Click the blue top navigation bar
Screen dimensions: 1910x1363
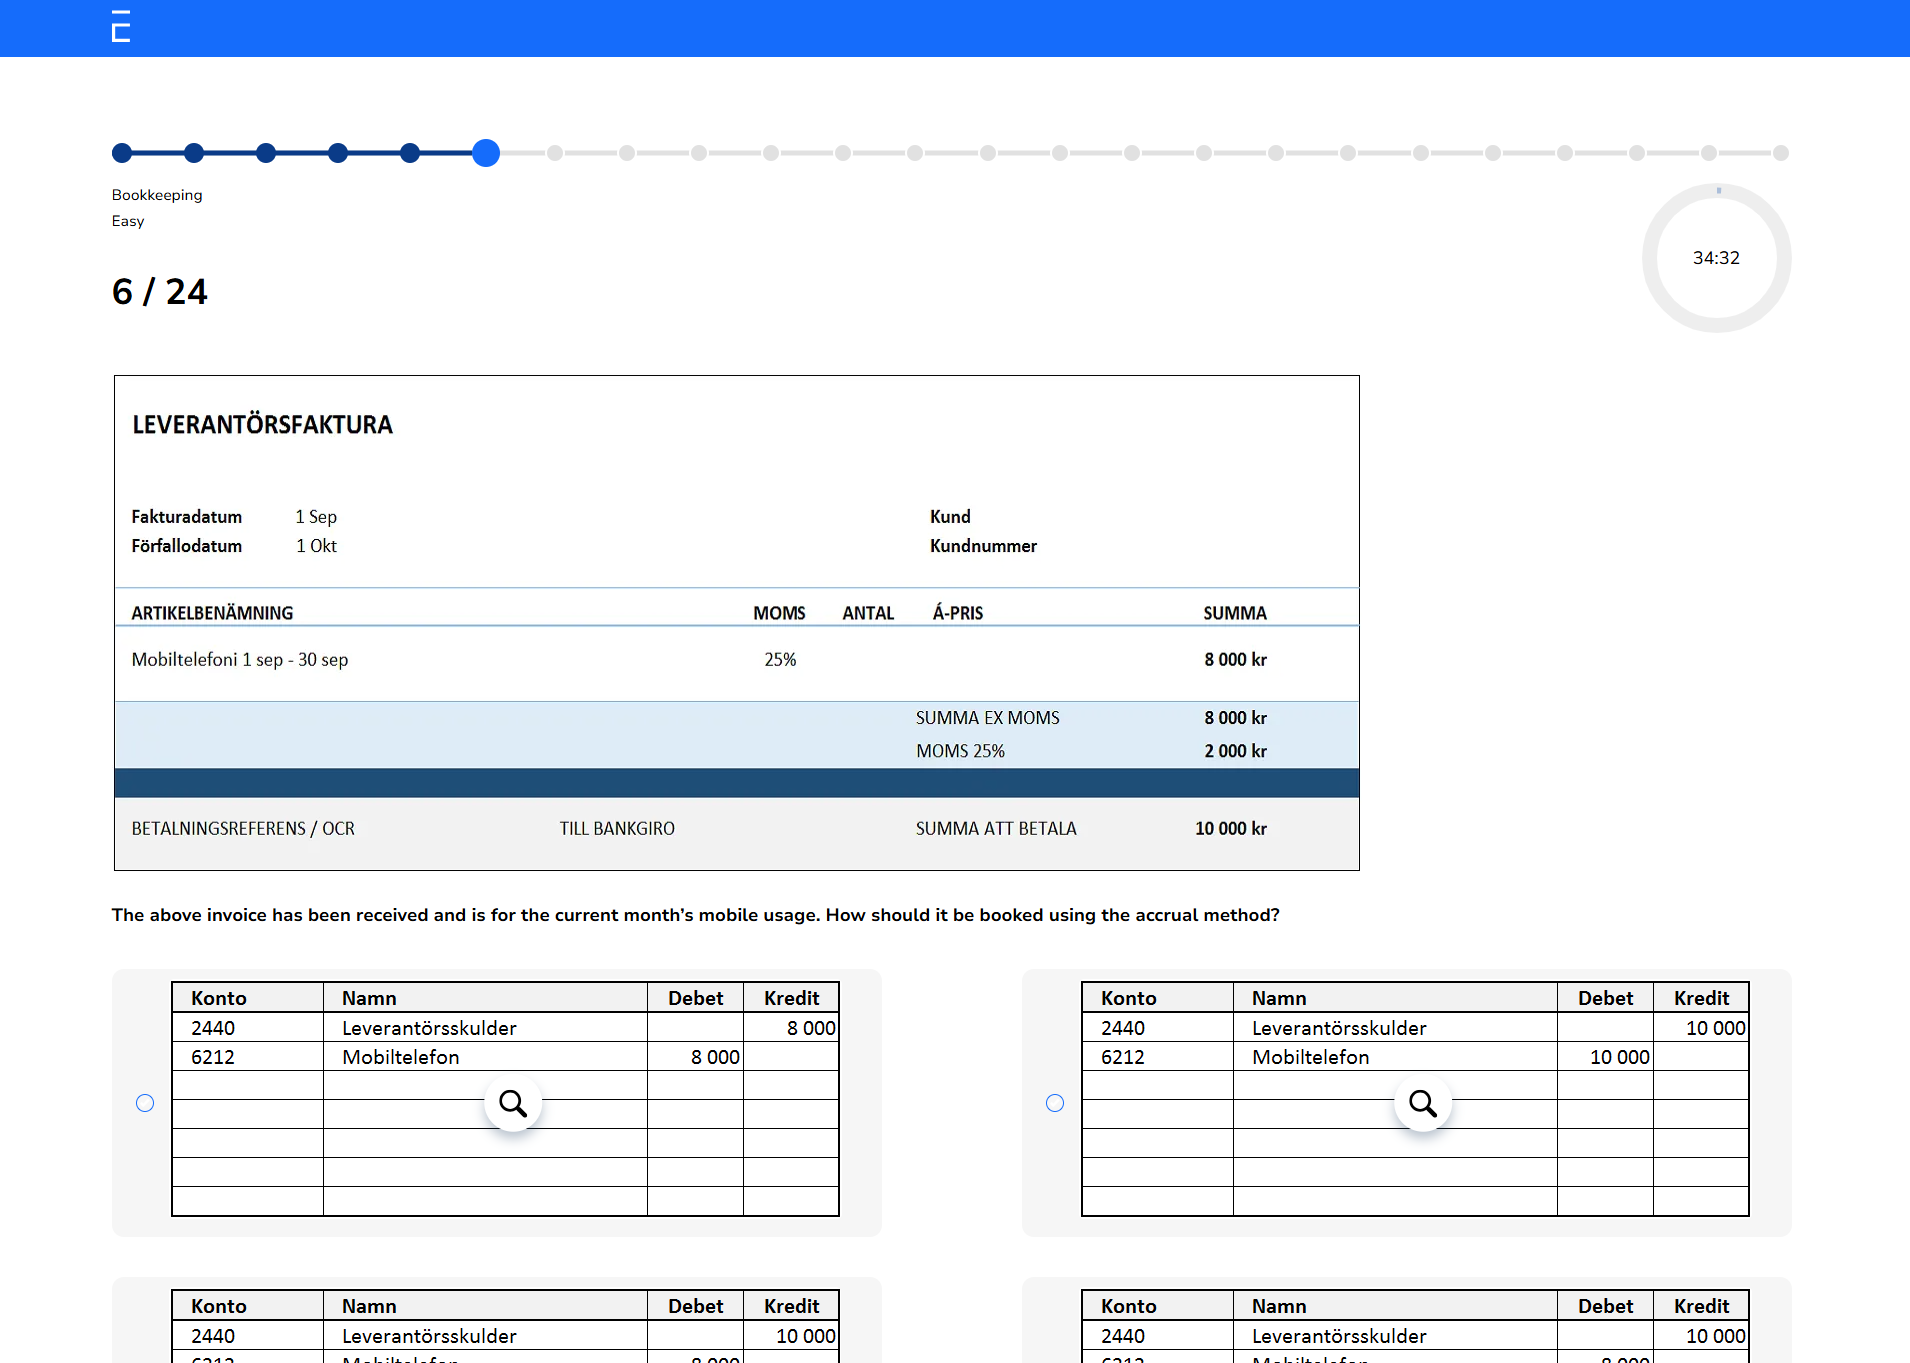[955, 28]
